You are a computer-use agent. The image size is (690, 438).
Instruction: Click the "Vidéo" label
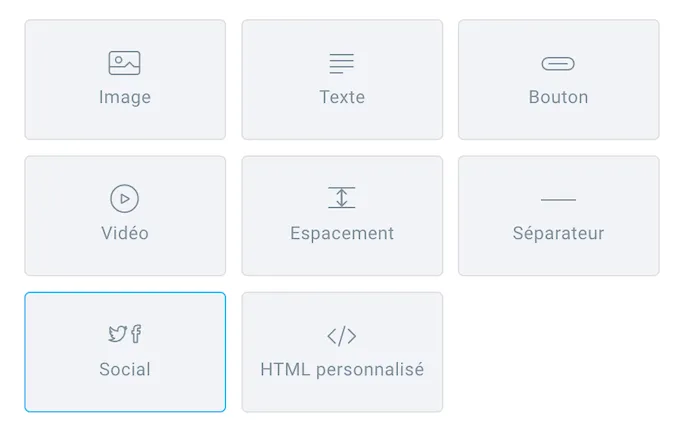coord(125,233)
